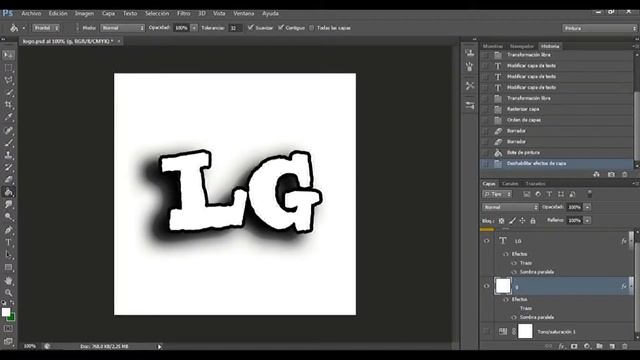640x360 pixels.
Task: Open the Opacidad slider in options bar
Action: (x=194, y=28)
